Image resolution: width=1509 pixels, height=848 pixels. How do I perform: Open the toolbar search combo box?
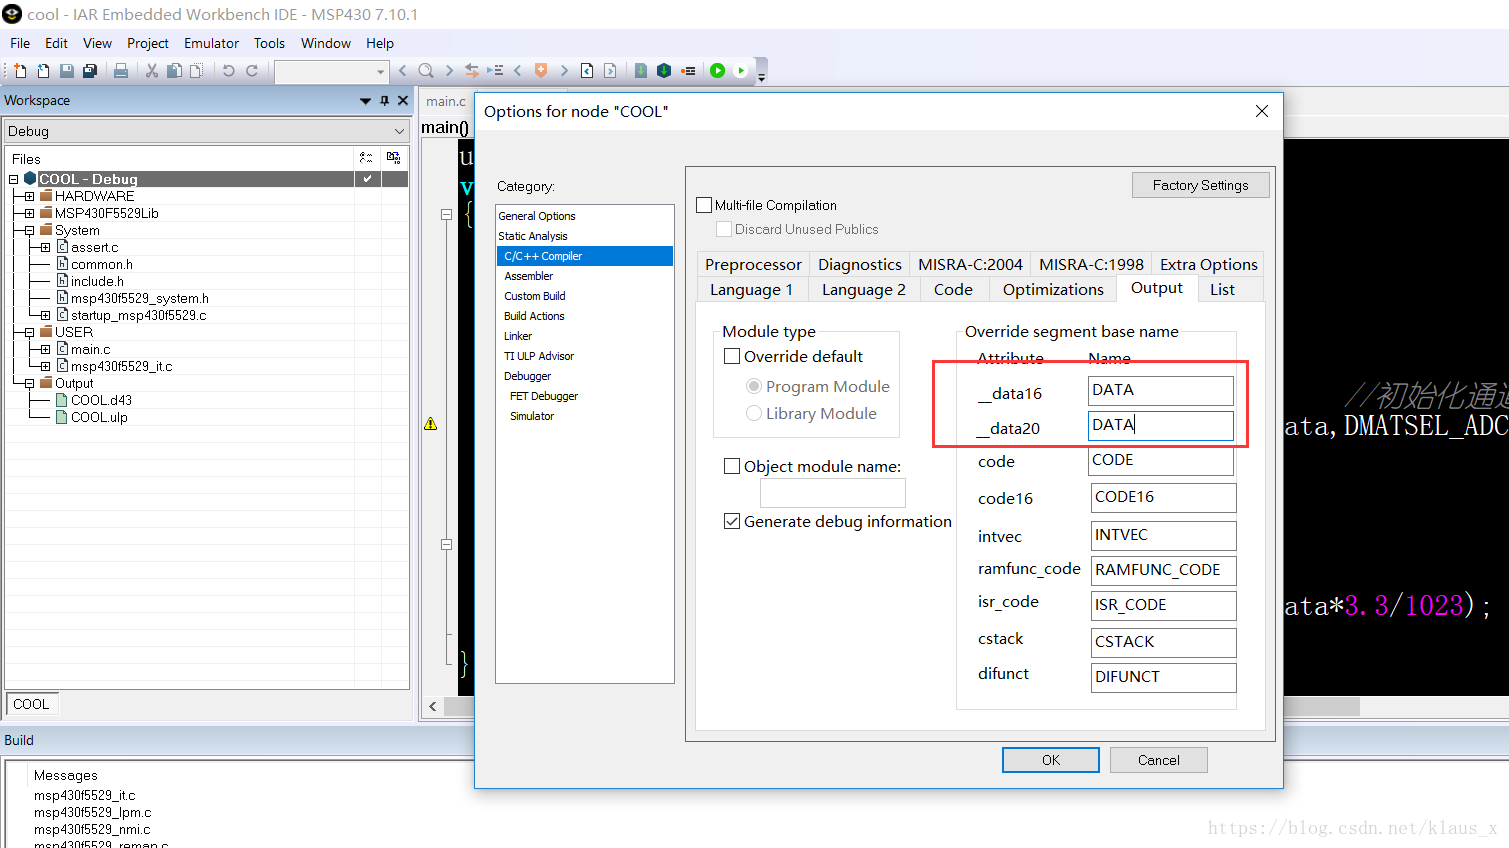click(380, 71)
